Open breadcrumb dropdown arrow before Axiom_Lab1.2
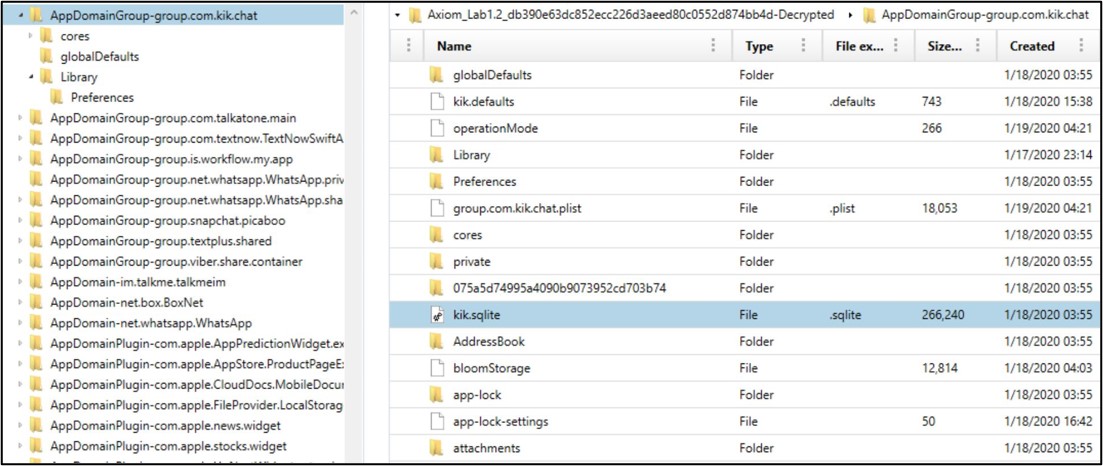 click(398, 14)
